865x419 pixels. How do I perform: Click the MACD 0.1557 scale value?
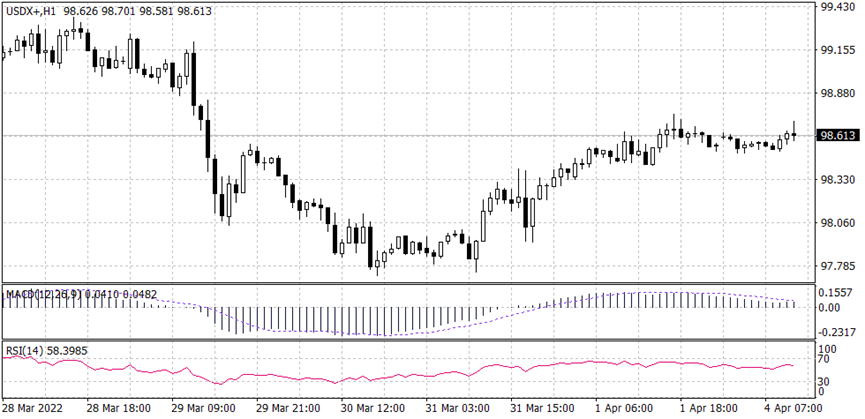837,291
